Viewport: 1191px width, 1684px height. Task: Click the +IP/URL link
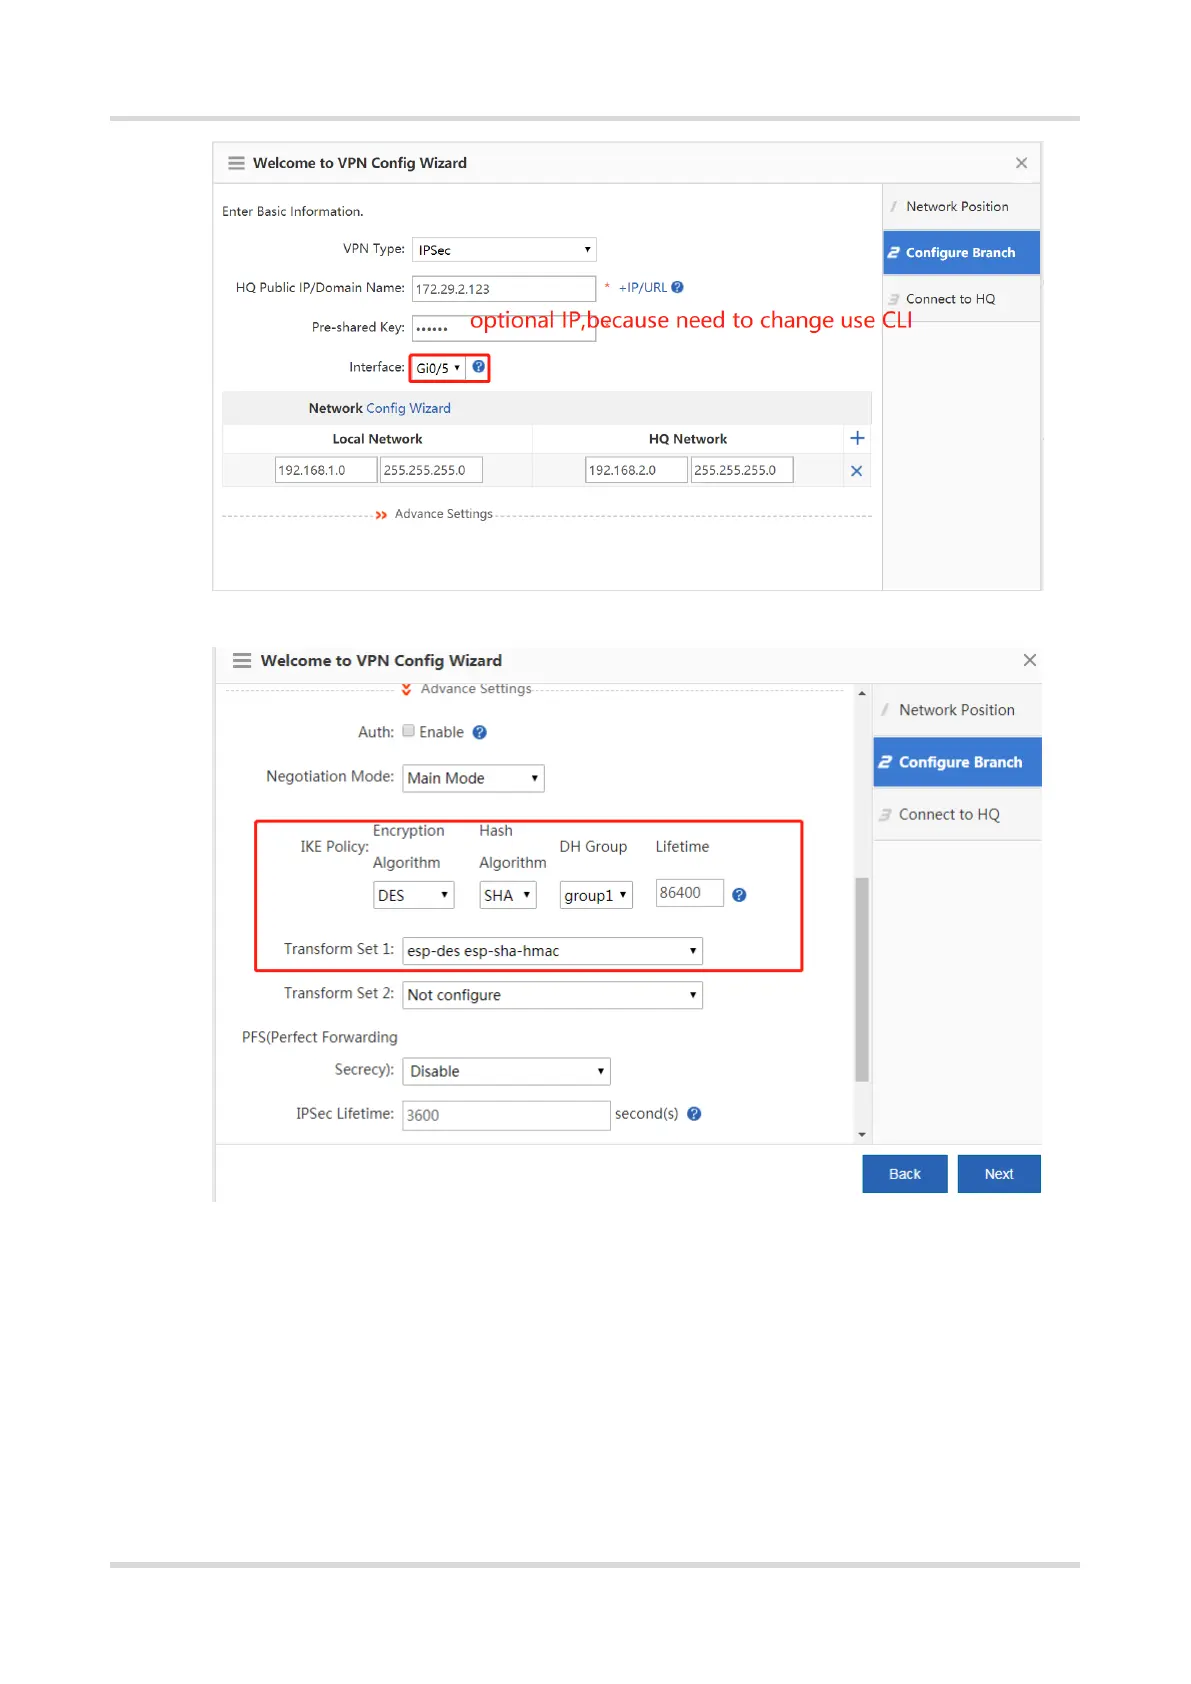(x=642, y=288)
